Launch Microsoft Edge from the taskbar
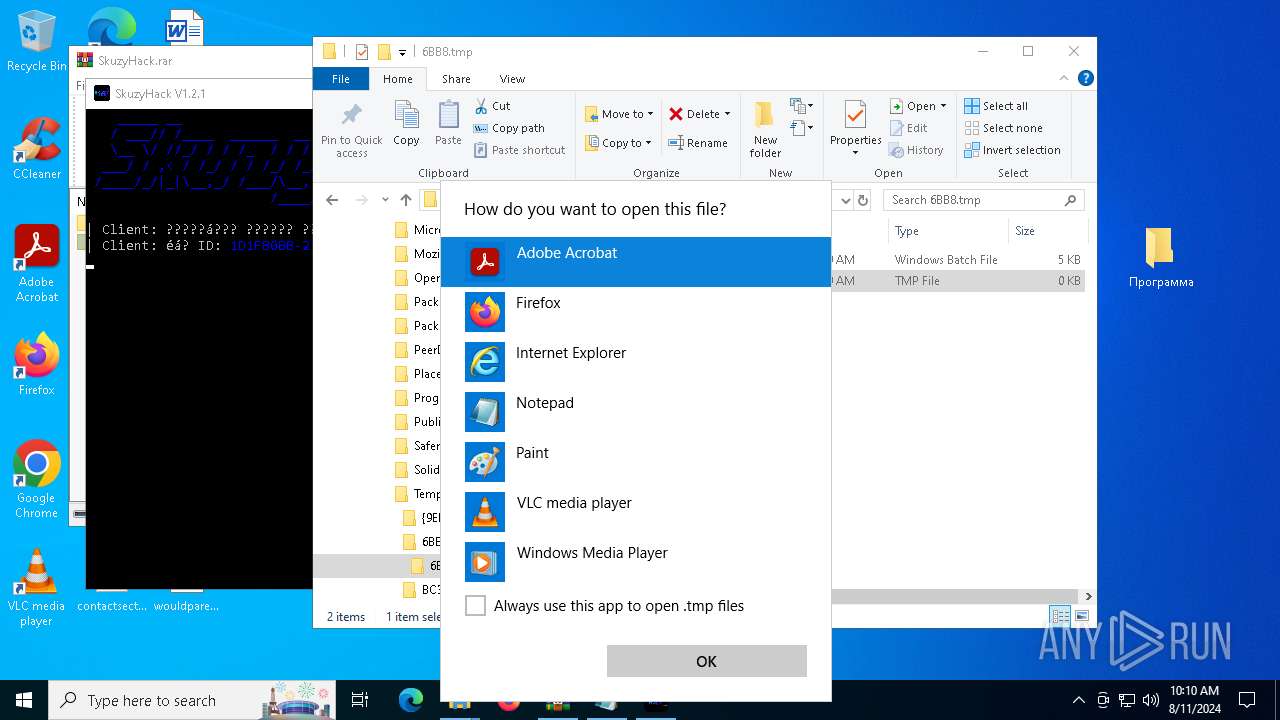Viewport: 1280px width, 720px height. click(411, 700)
